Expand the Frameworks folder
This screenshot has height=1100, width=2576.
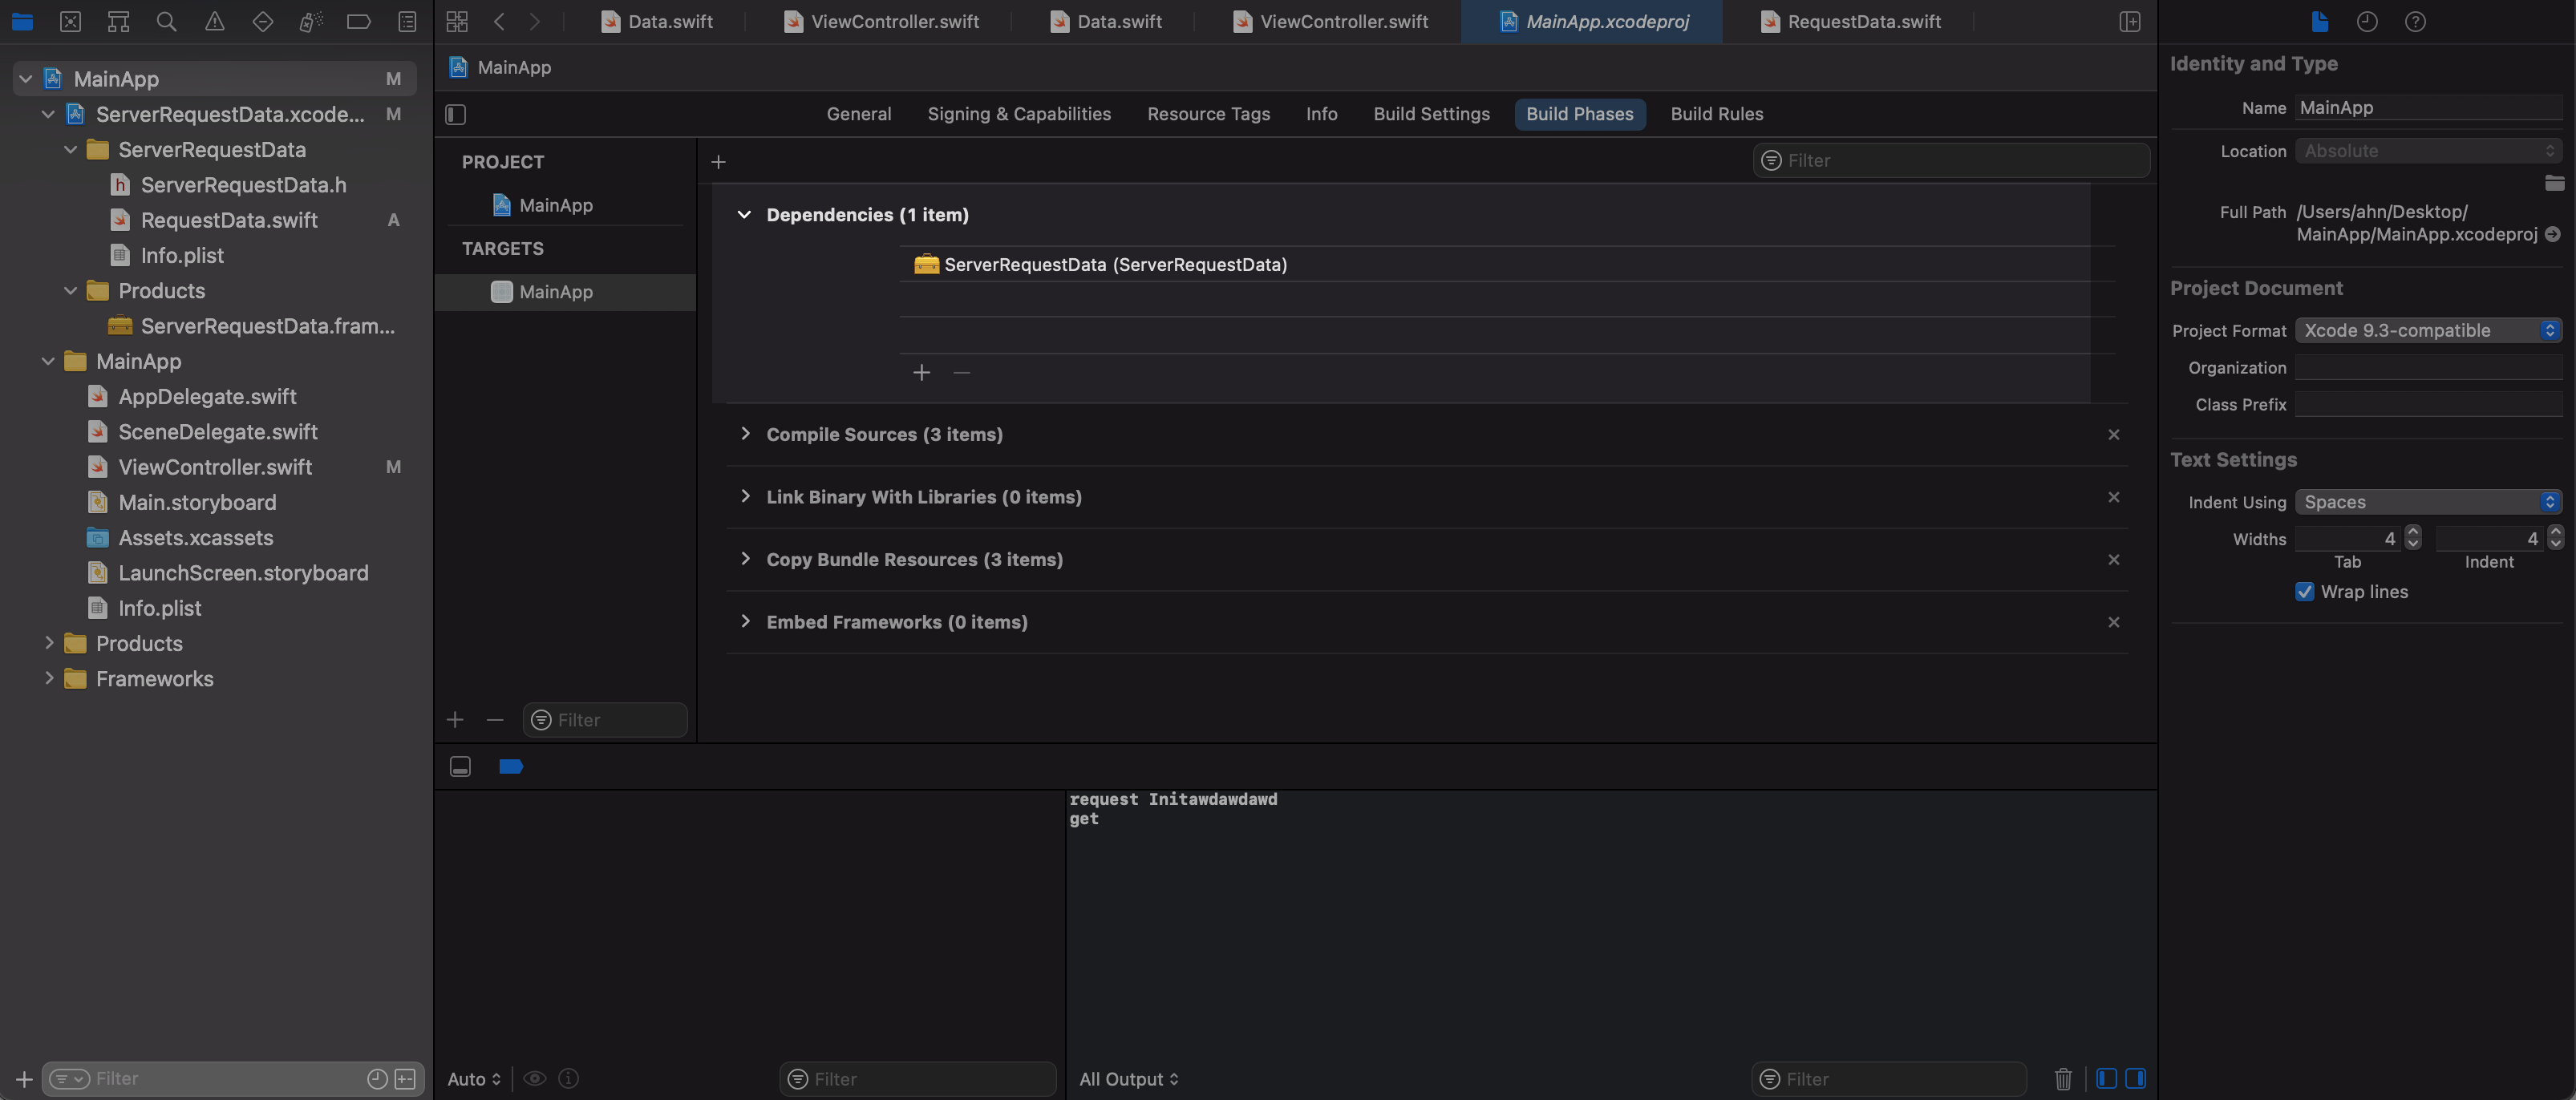tap(49, 679)
